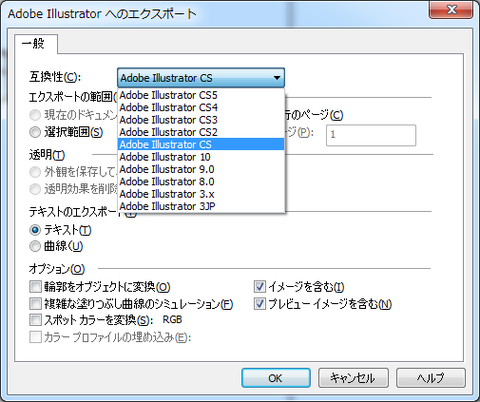This screenshot has width=480, height=402.
Task: Select the テキスト radio button
Action: pyautogui.click(x=35, y=230)
